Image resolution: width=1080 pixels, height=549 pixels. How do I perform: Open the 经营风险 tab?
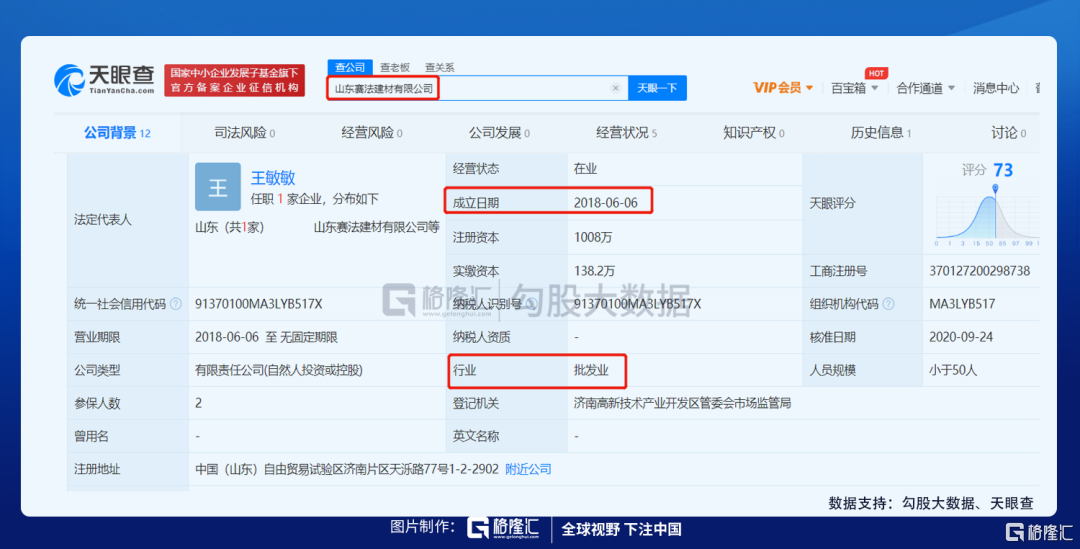pos(372,133)
